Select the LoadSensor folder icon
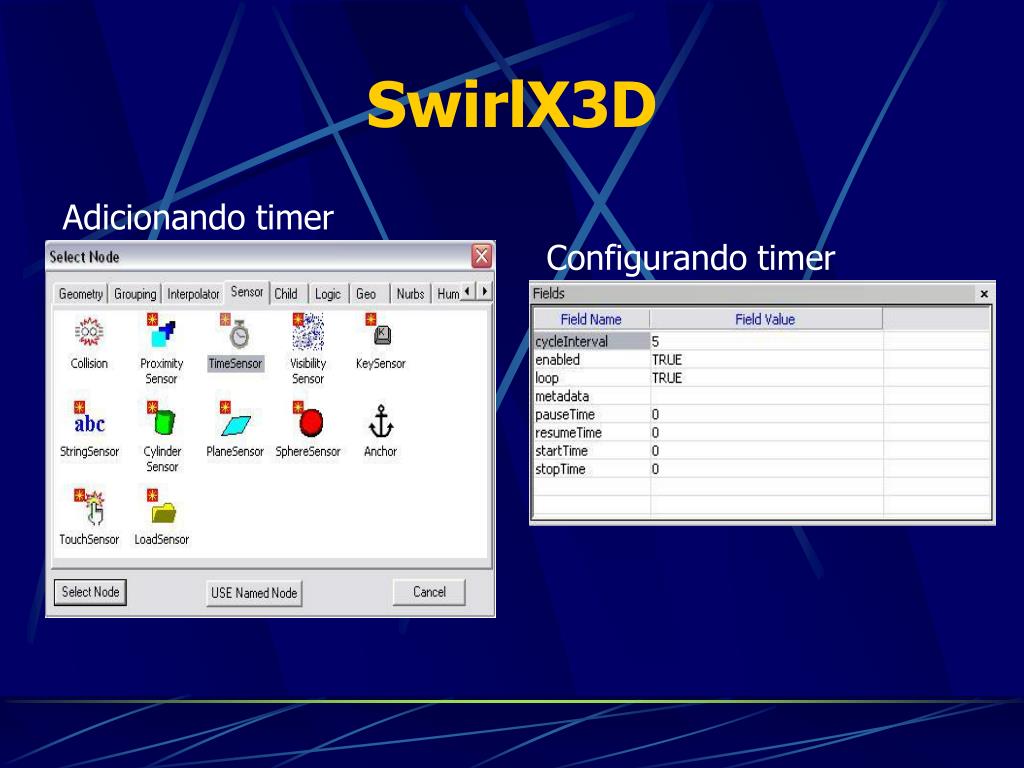 (161, 507)
